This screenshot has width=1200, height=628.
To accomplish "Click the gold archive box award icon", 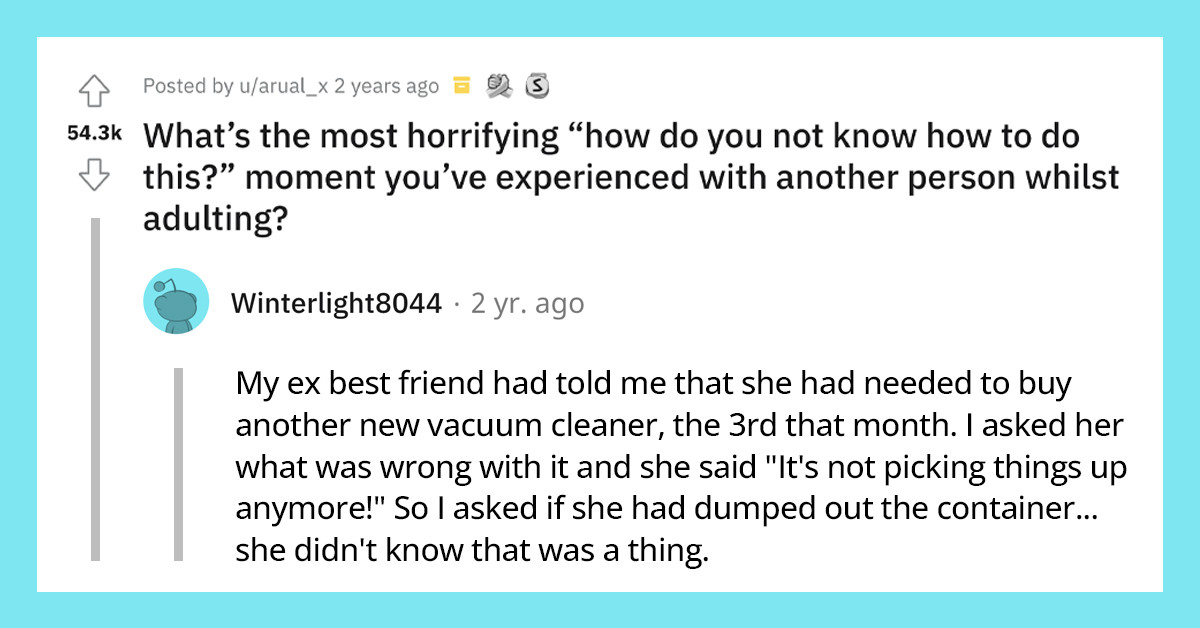I will click(x=461, y=86).
